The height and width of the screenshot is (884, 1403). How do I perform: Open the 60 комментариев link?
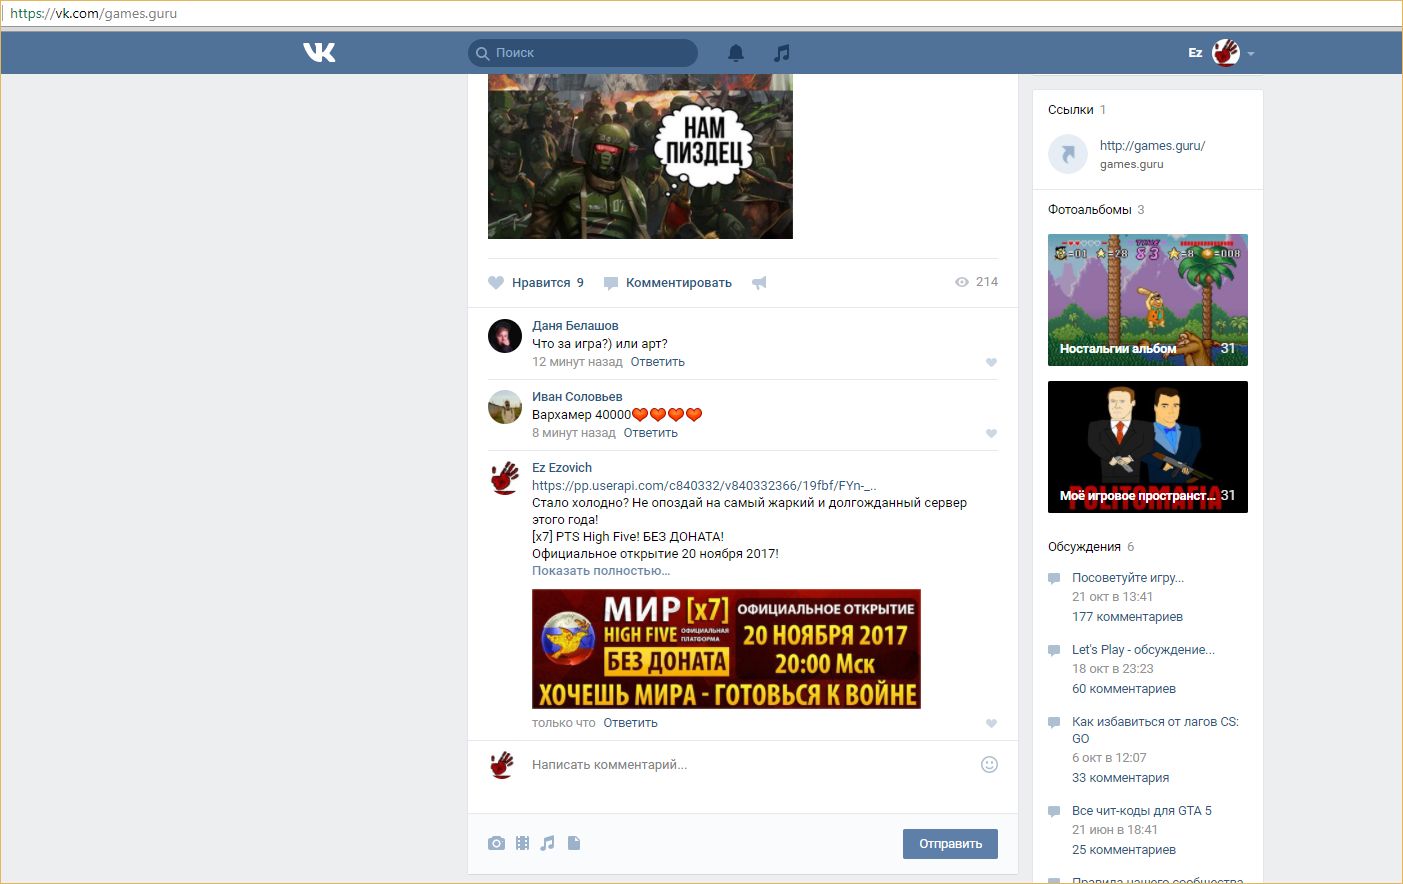(x=1124, y=689)
